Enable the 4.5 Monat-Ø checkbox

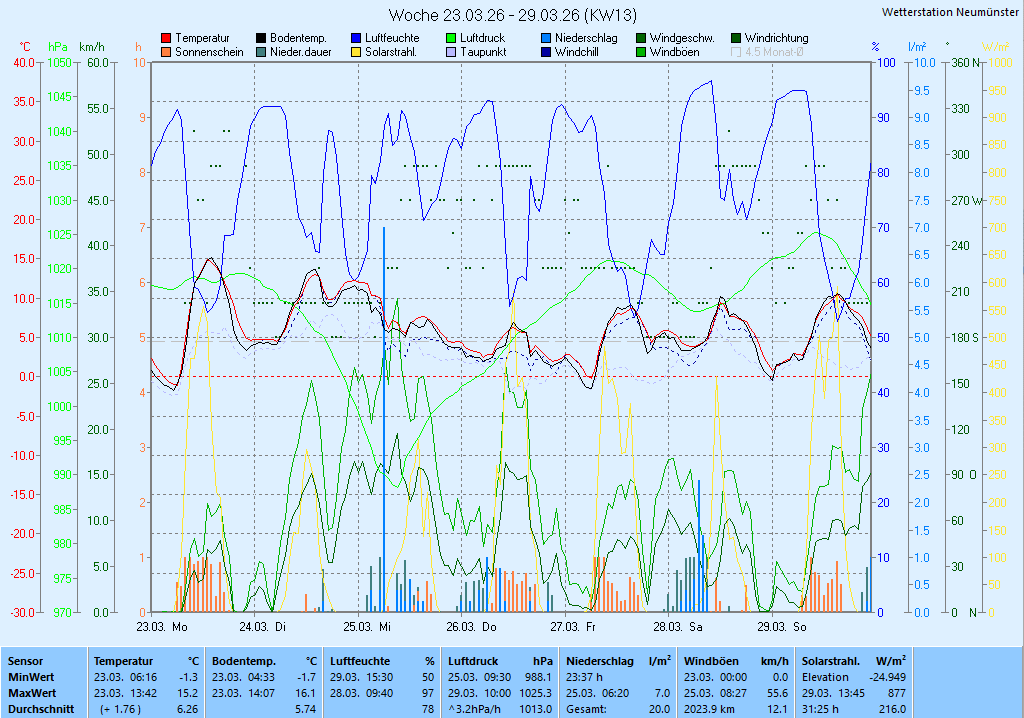(736, 52)
